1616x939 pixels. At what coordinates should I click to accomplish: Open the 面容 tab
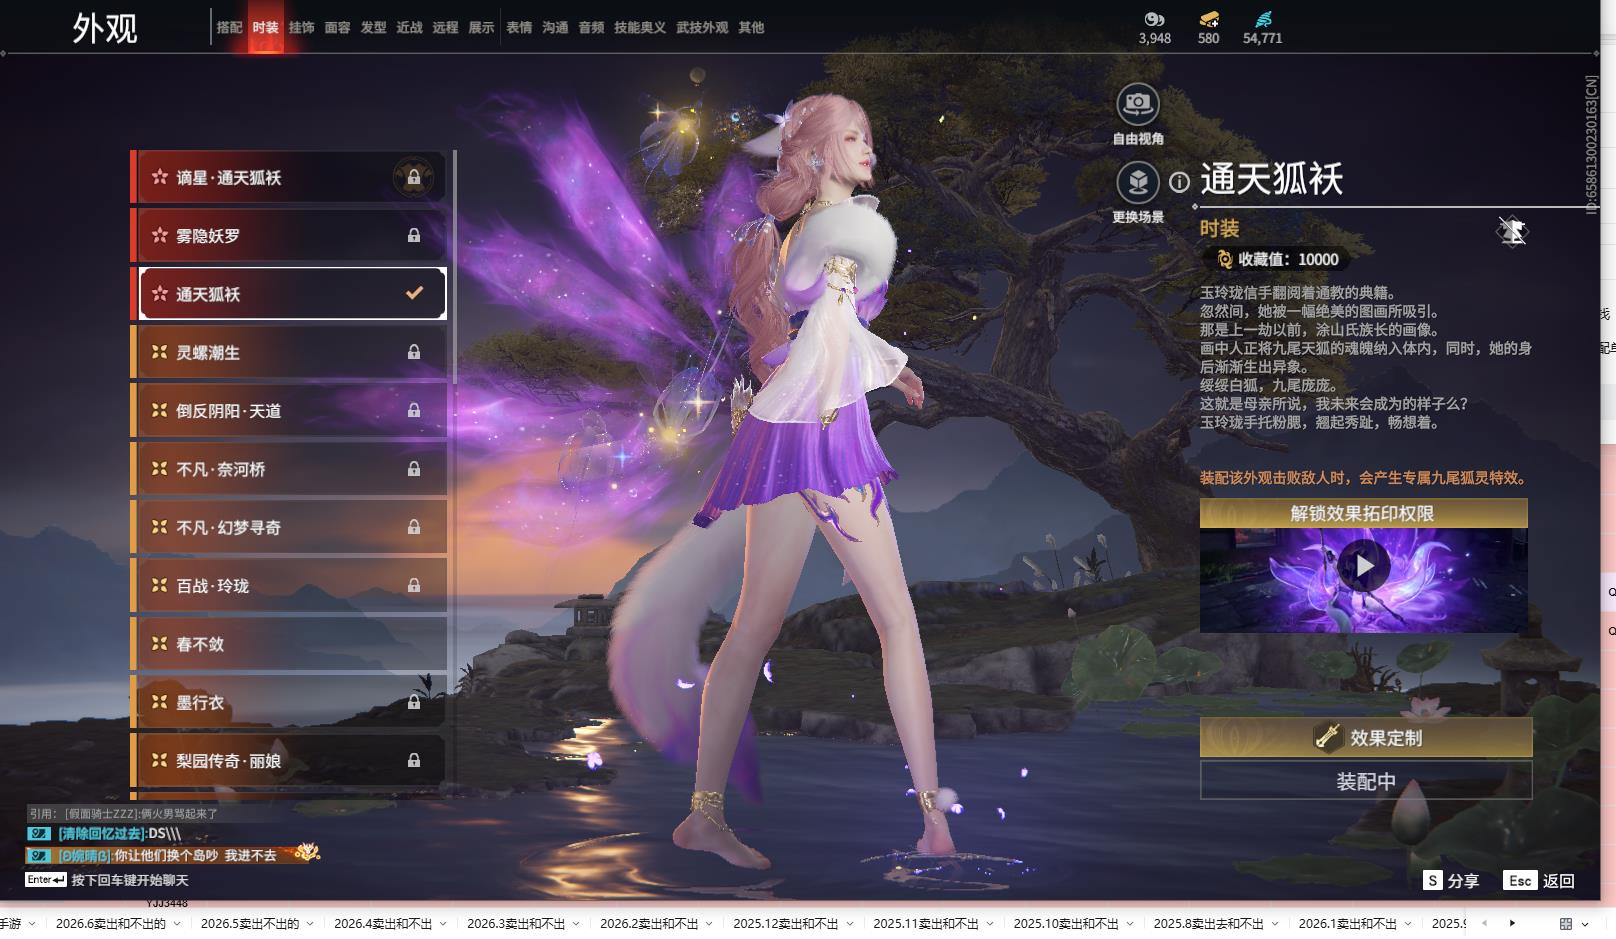tap(337, 27)
